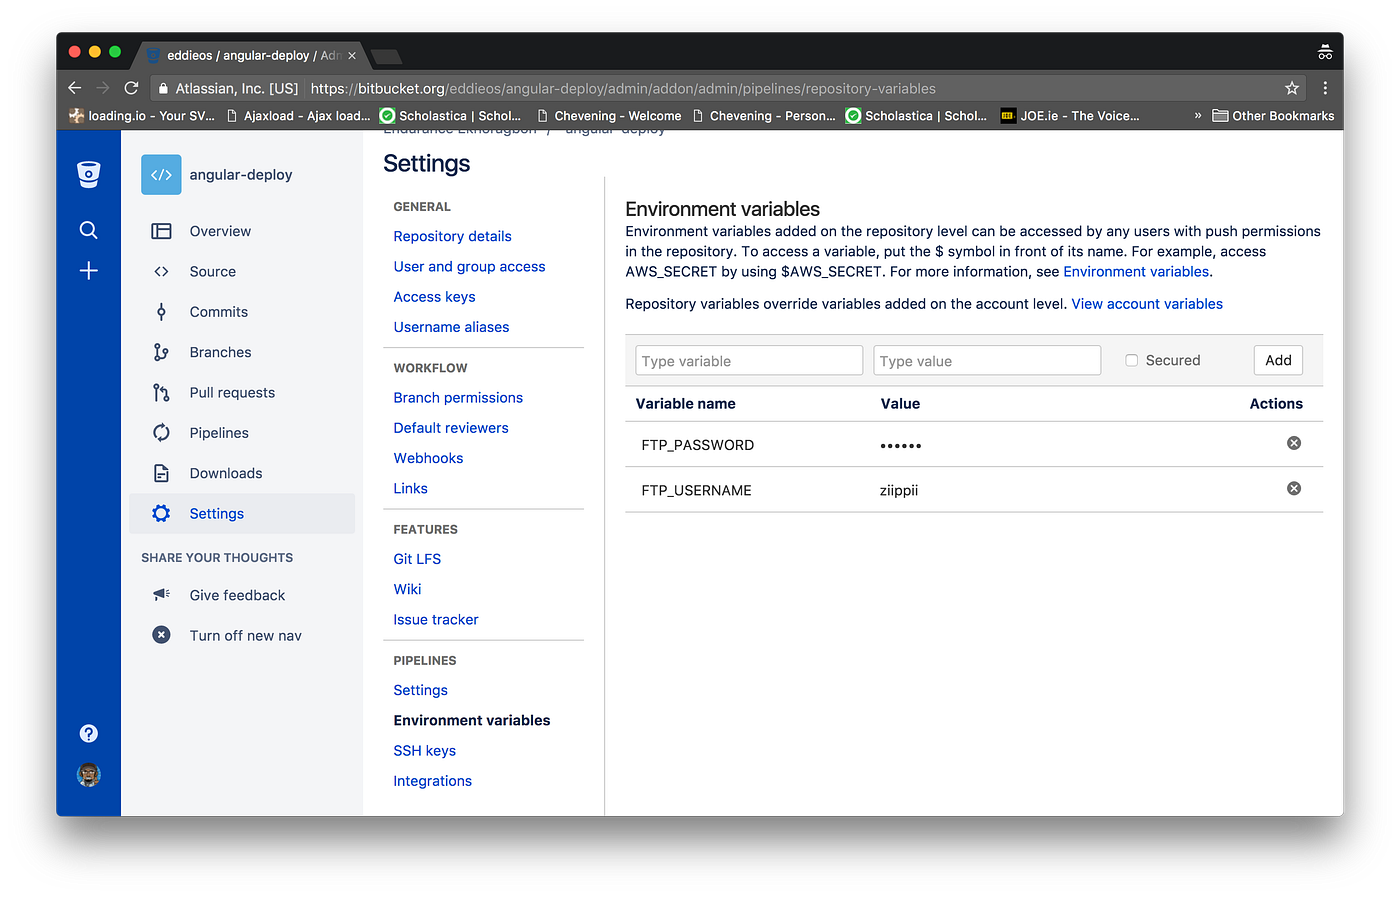This screenshot has height=897, width=1400.
Task: Go to Pipelines in the sidebar
Action: (x=219, y=433)
